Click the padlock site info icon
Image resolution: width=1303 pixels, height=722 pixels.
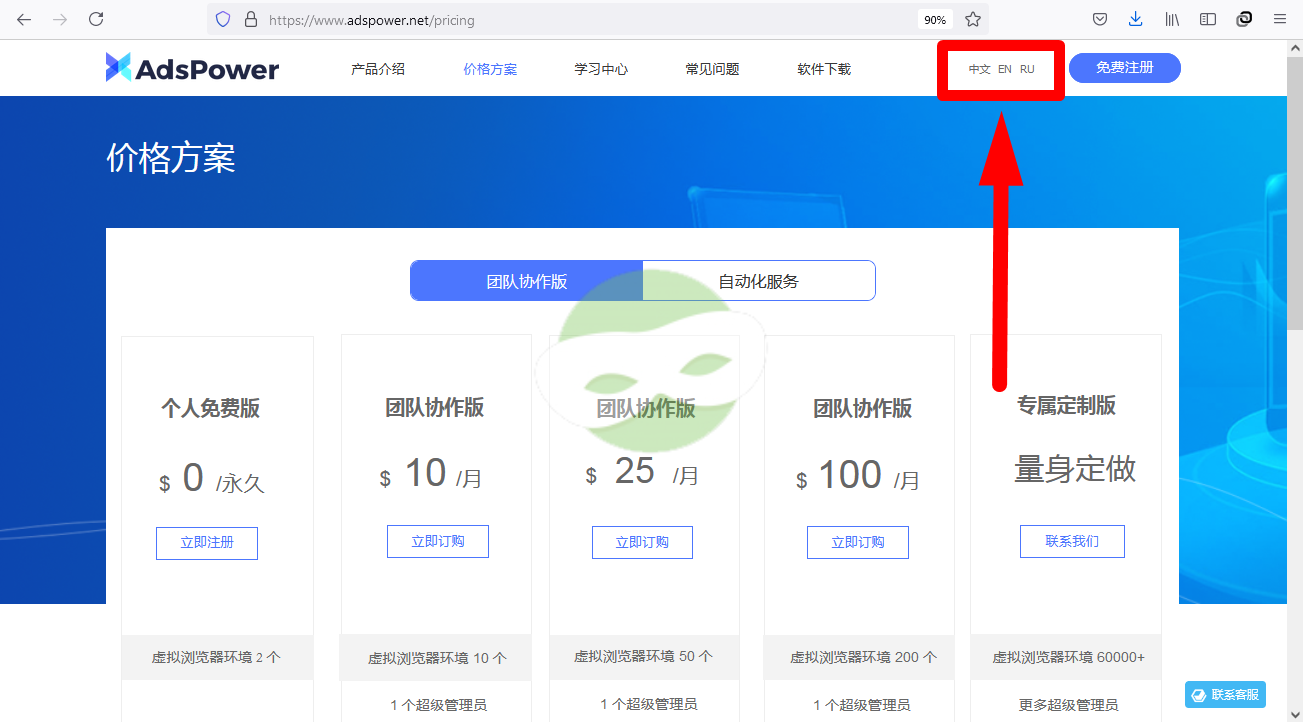tap(250, 19)
